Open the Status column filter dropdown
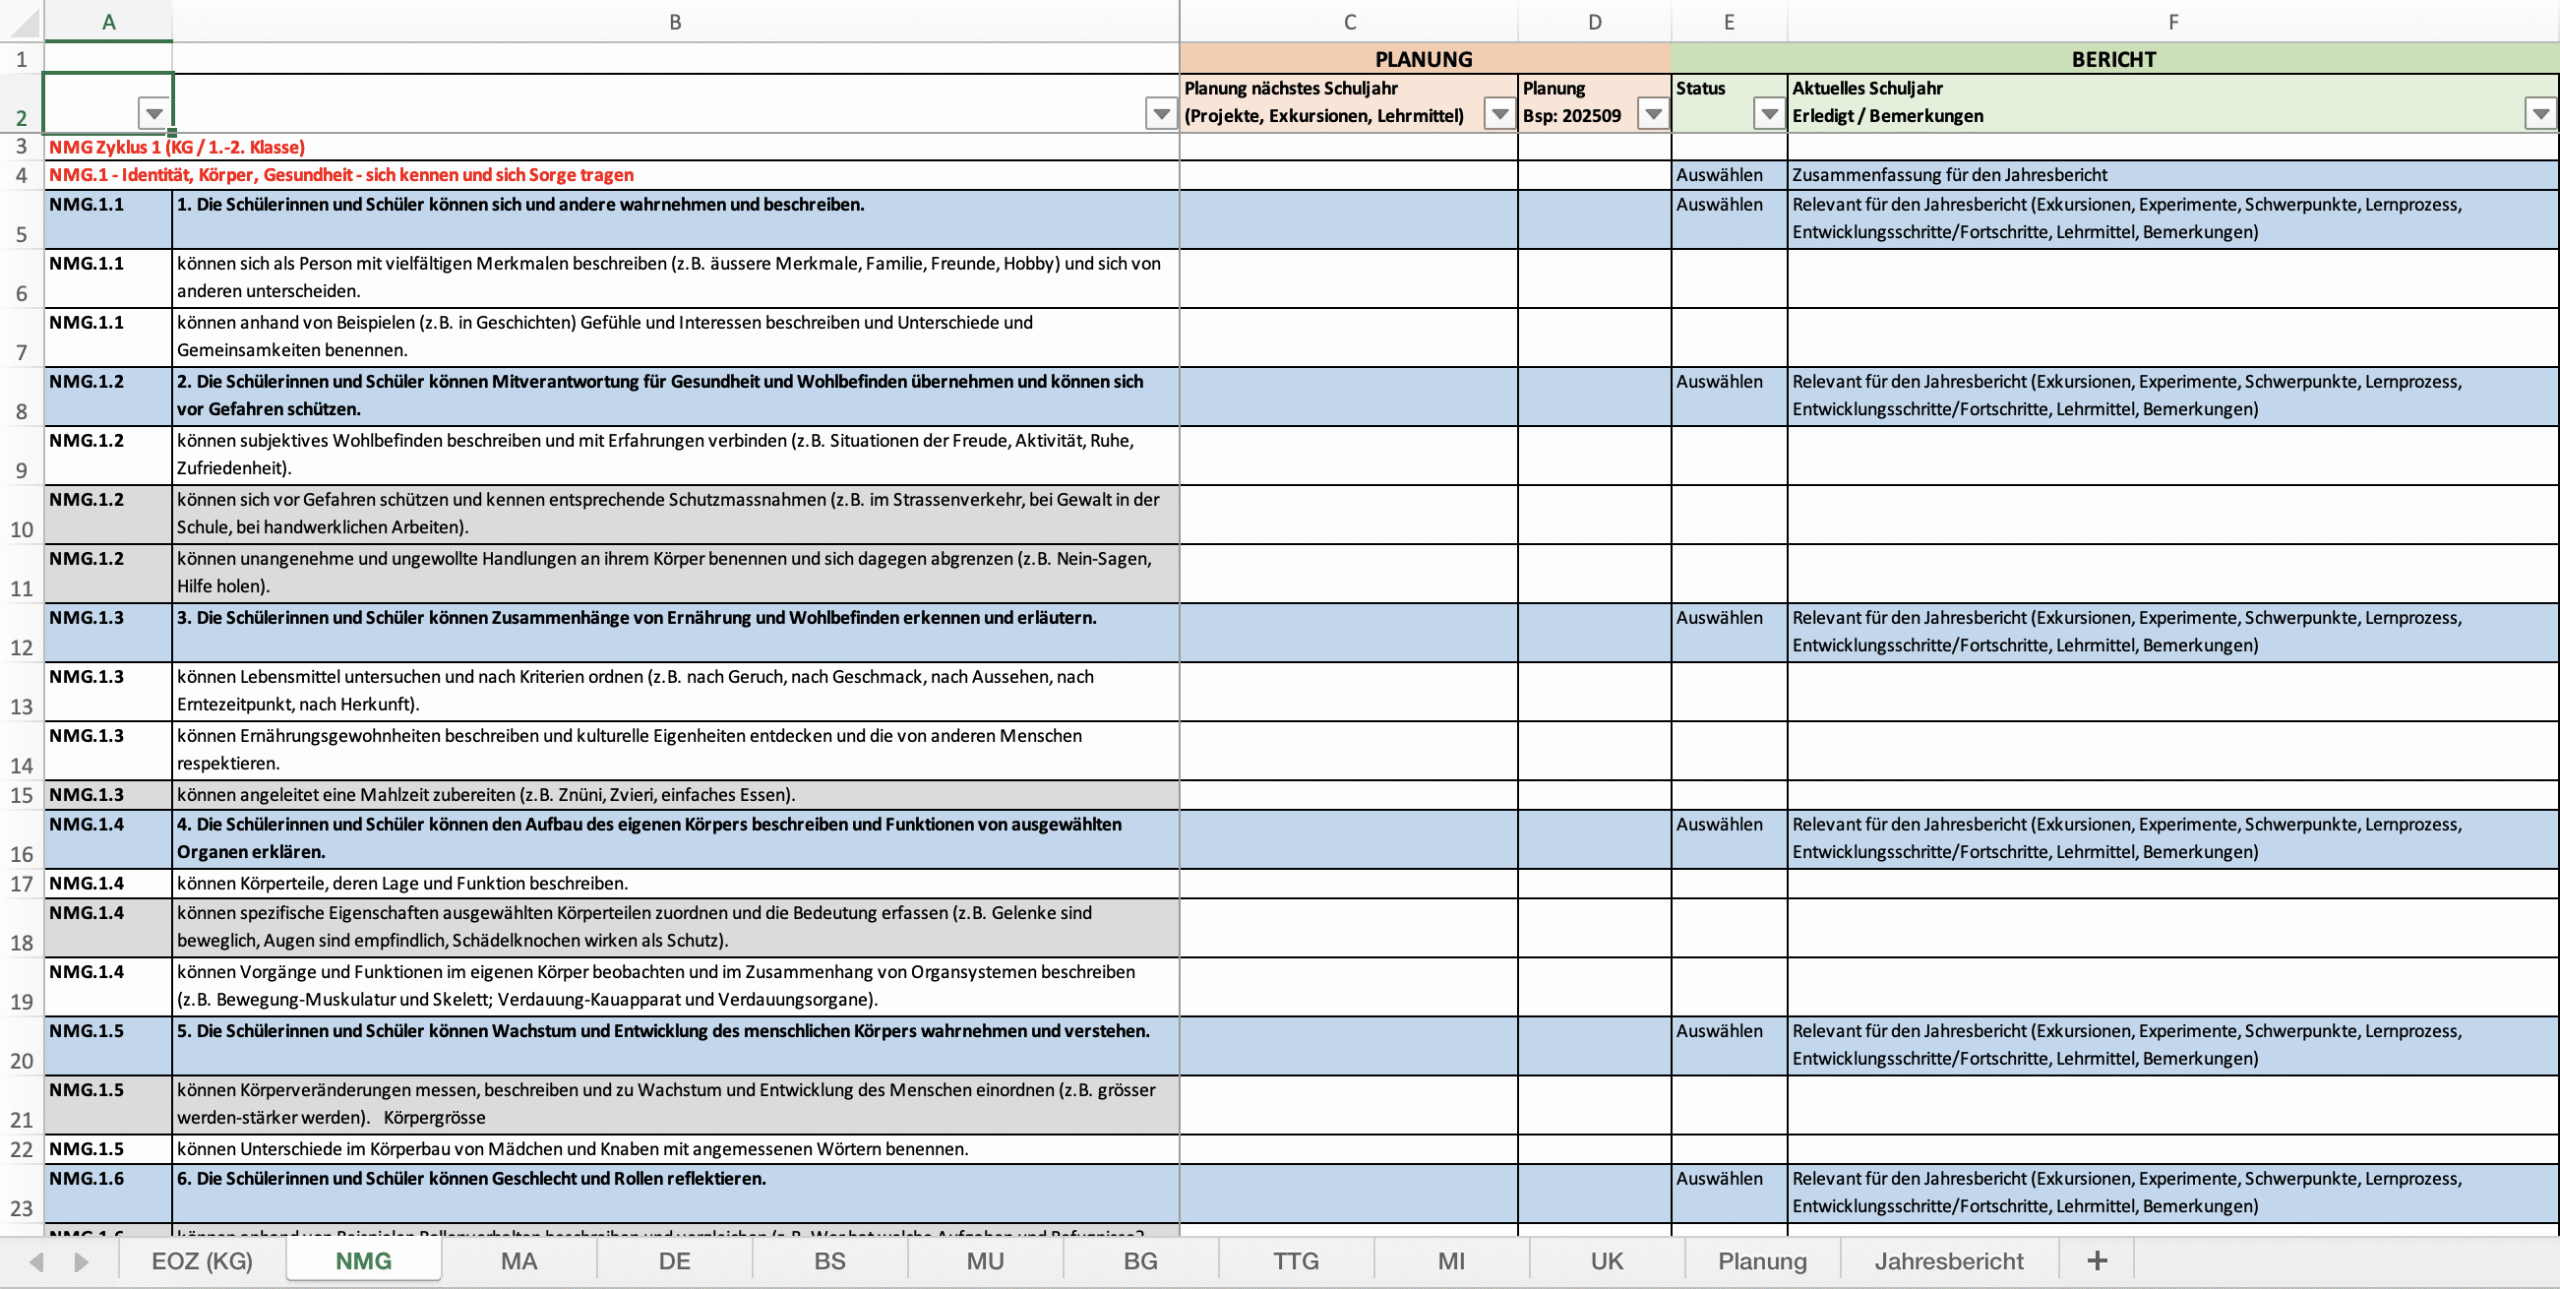 tap(1769, 114)
